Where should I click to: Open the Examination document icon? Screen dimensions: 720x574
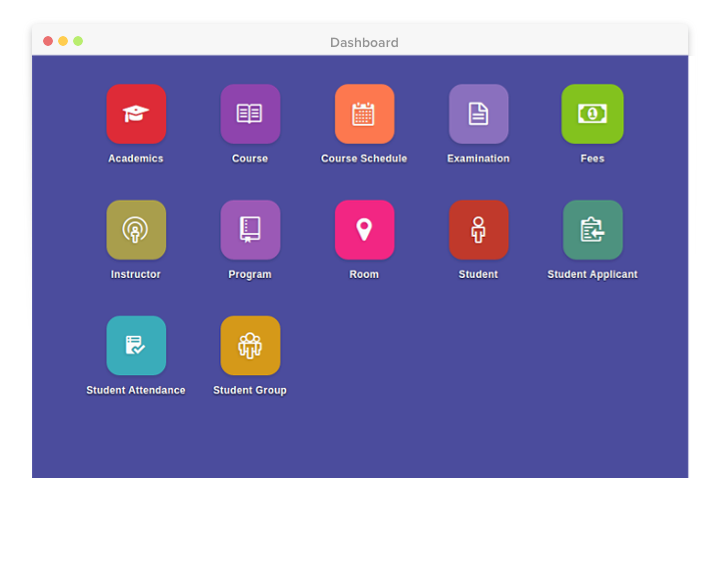478,114
